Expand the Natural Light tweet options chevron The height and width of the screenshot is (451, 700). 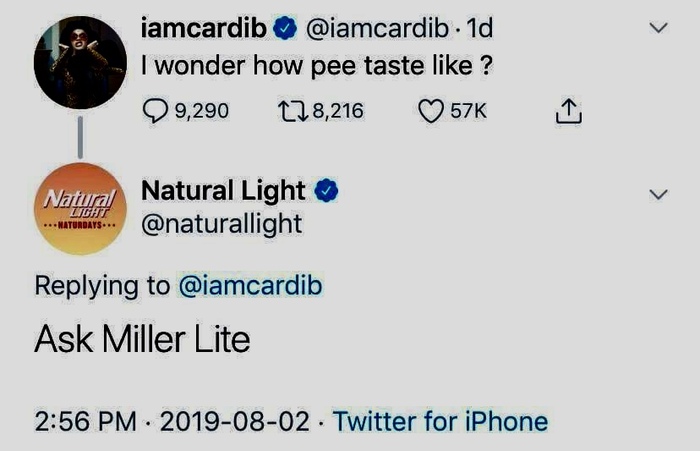click(x=657, y=195)
